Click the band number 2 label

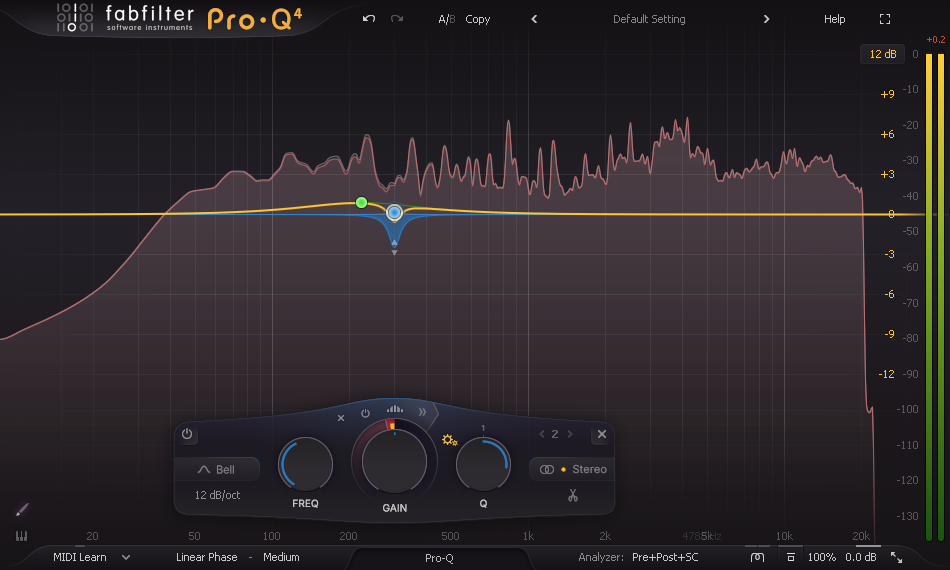pyautogui.click(x=555, y=434)
